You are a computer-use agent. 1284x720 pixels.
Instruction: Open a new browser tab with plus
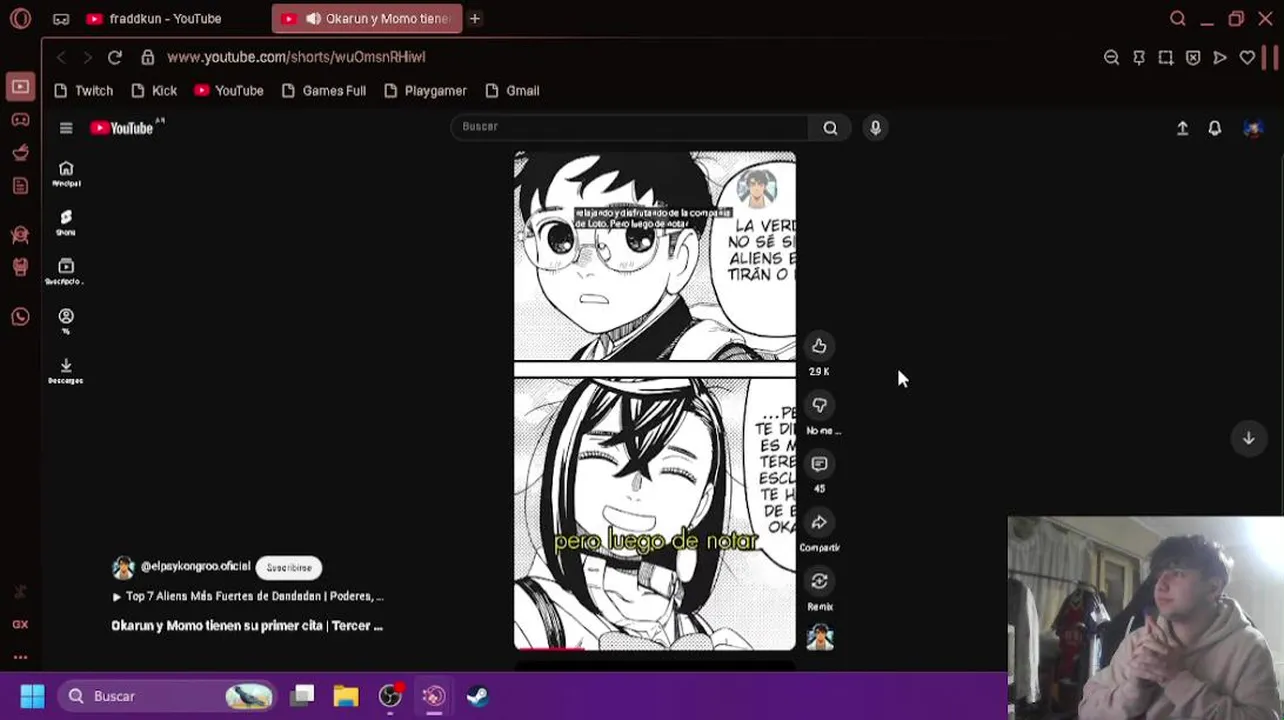[475, 19]
